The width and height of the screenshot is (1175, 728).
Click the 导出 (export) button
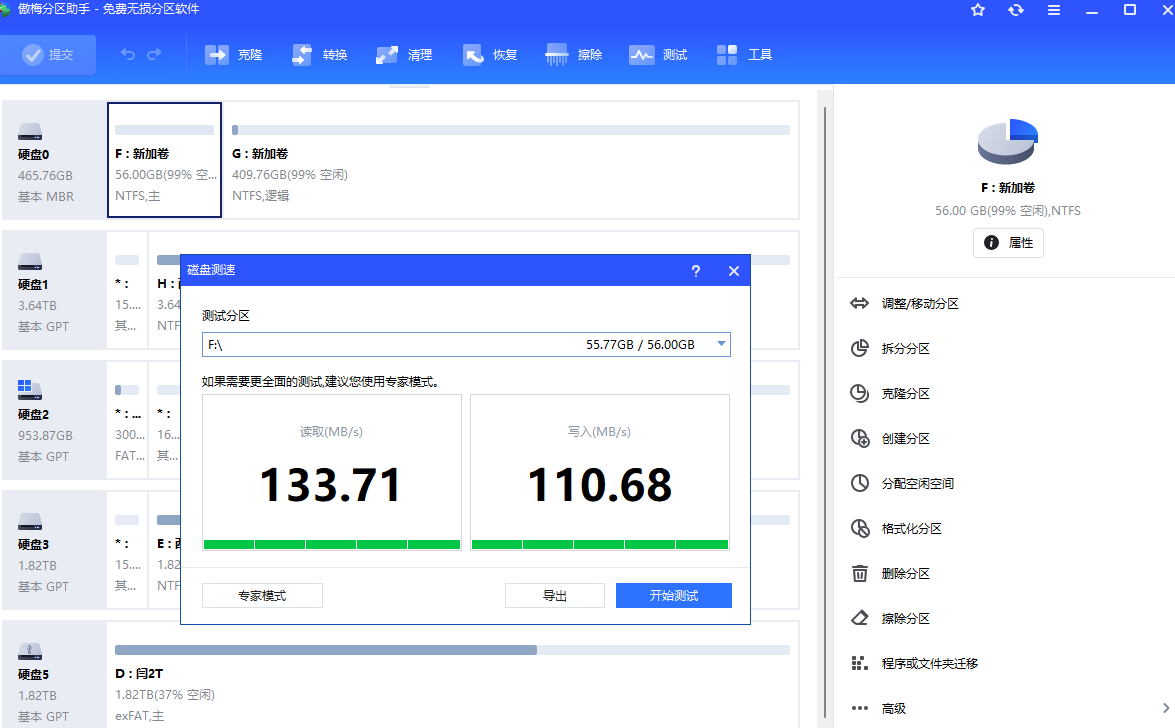pyautogui.click(x=555, y=596)
